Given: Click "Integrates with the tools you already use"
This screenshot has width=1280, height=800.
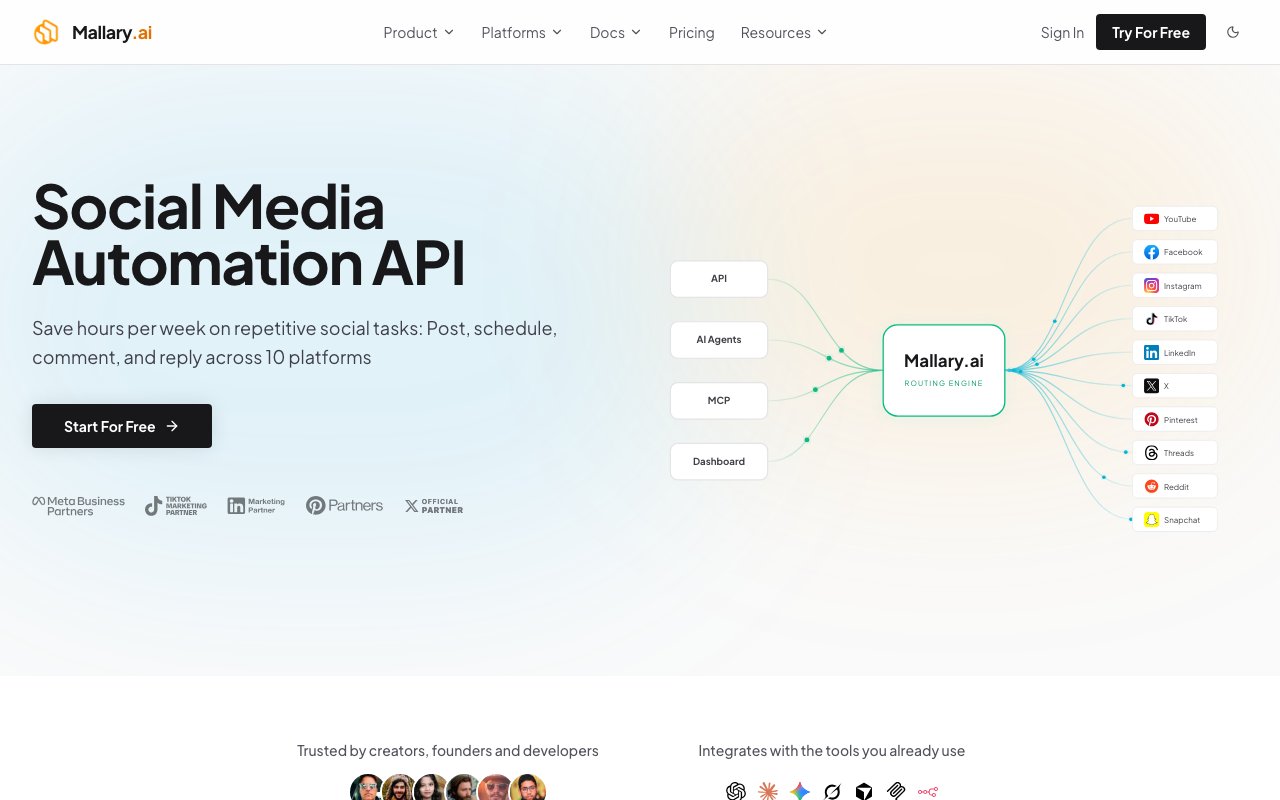Looking at the screenshot, I should [x=832, y=751].
